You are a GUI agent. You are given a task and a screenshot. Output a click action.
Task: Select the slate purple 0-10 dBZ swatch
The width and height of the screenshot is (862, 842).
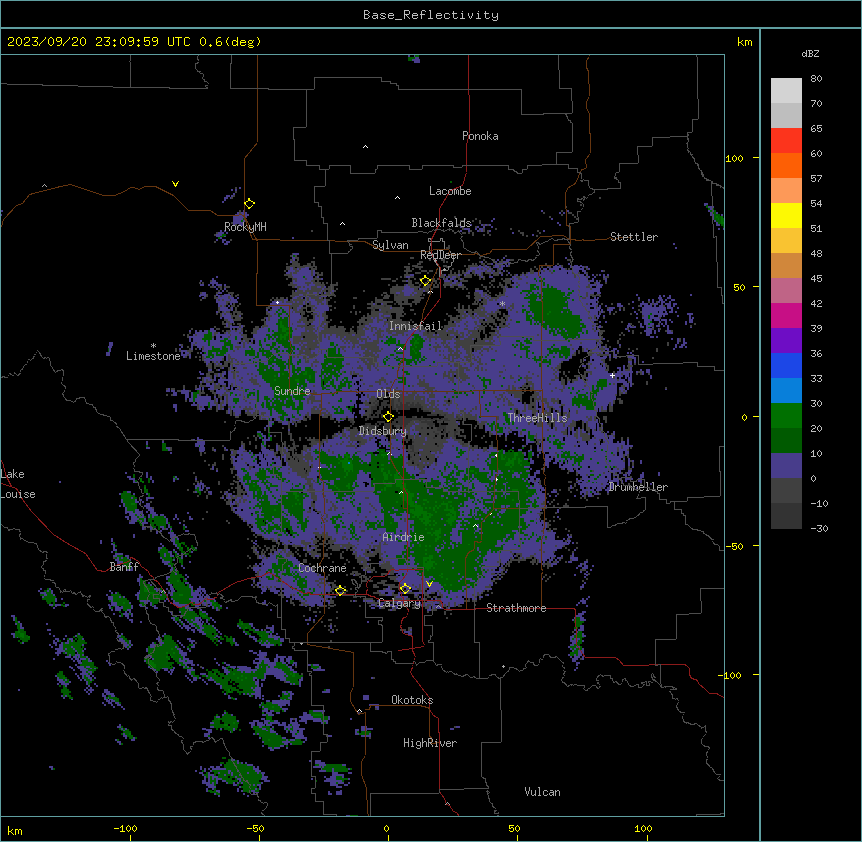[x=786, y=466]
